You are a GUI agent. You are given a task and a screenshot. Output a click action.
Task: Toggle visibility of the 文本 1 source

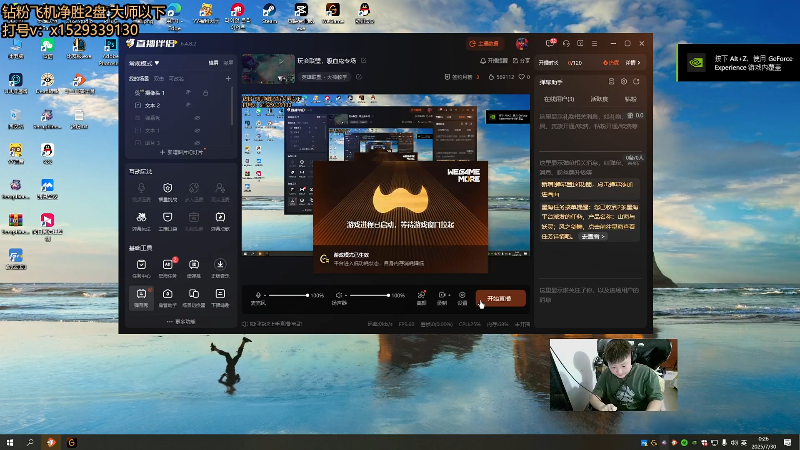pos(197,131)
